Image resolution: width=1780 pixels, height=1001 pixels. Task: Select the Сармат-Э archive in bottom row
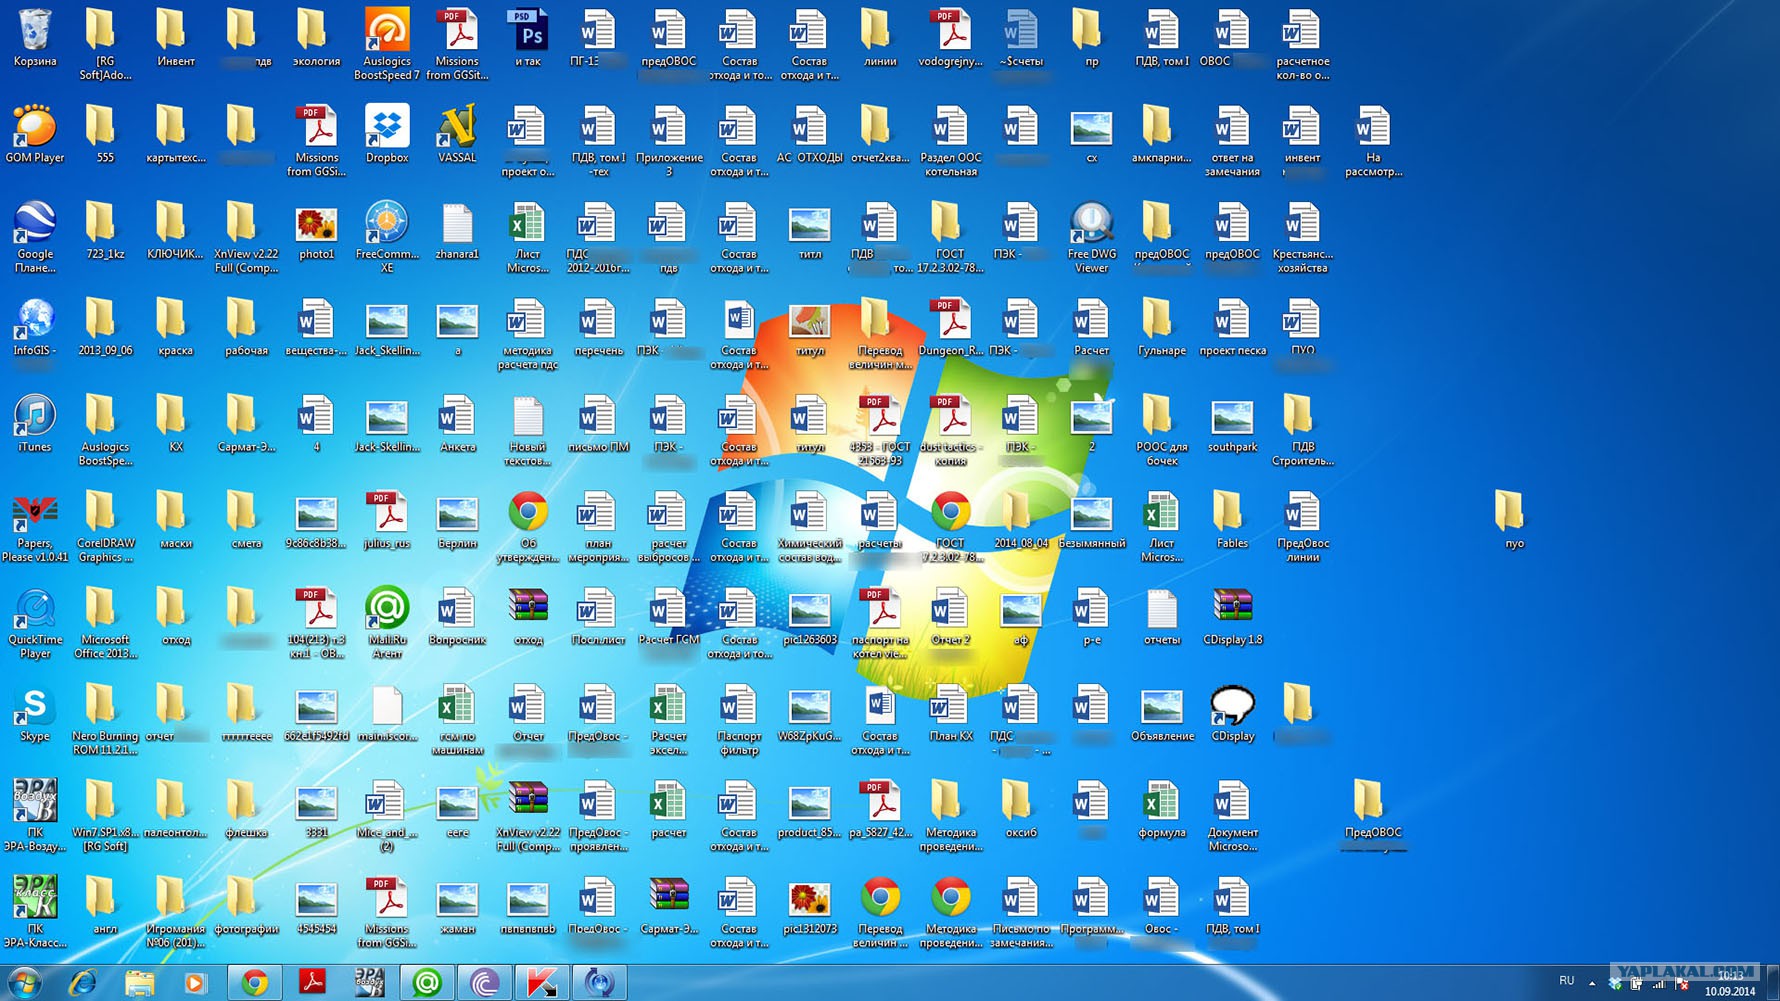tap(668, 906)
